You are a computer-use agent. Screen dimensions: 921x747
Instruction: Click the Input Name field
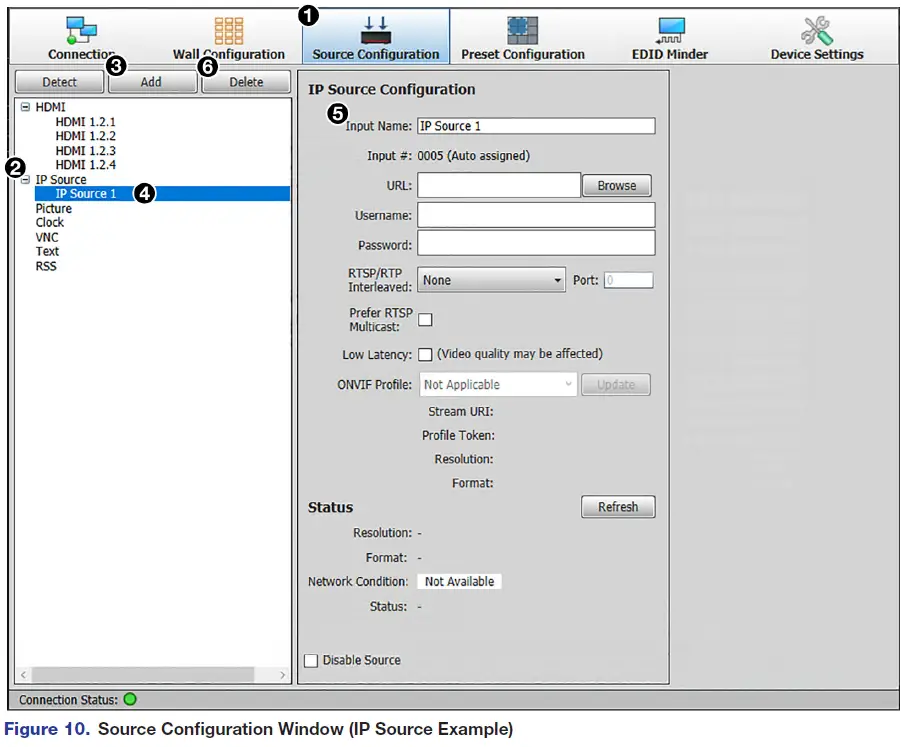[x=536, y=126]
